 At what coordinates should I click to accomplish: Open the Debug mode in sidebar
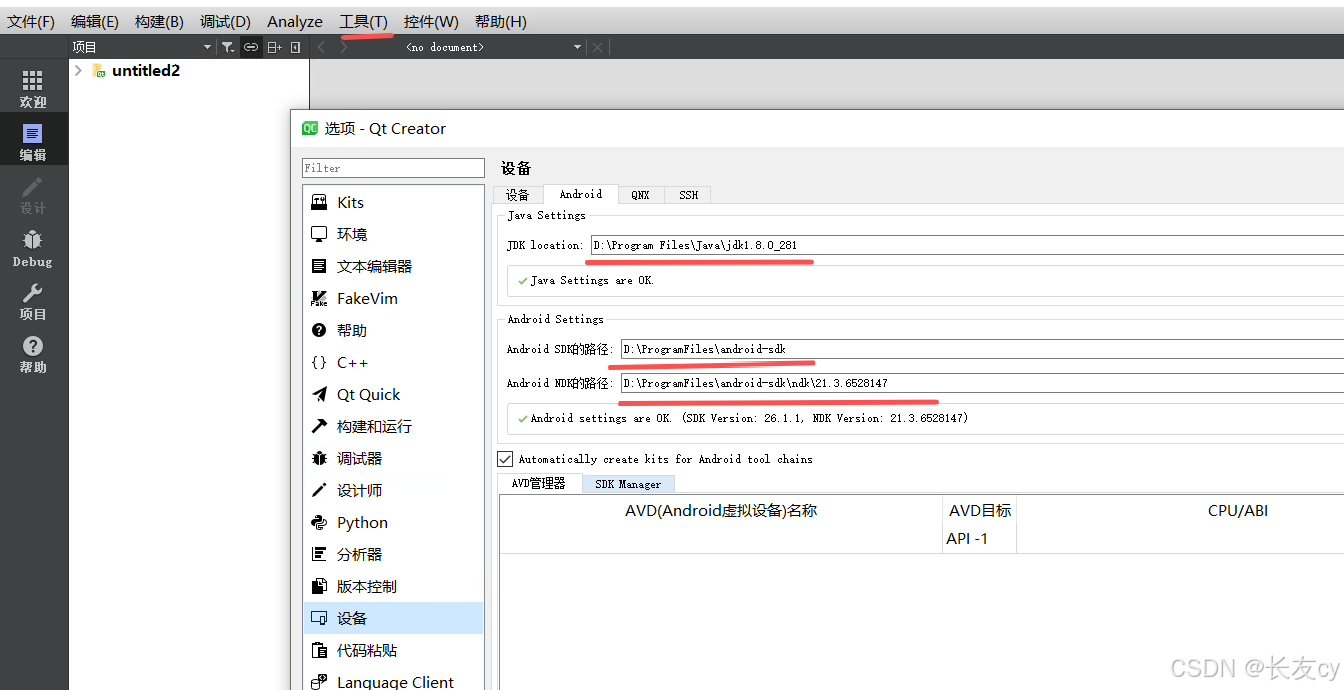click(33, 247)
